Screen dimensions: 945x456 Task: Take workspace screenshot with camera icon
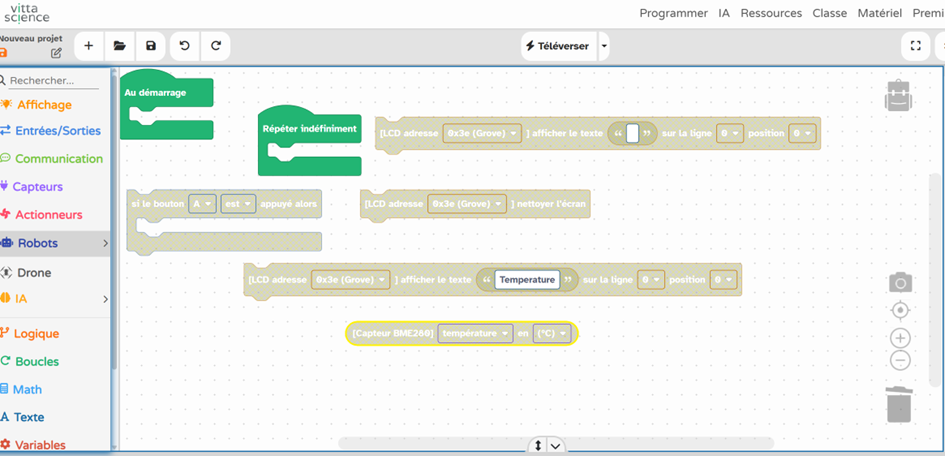pos(900,283)
